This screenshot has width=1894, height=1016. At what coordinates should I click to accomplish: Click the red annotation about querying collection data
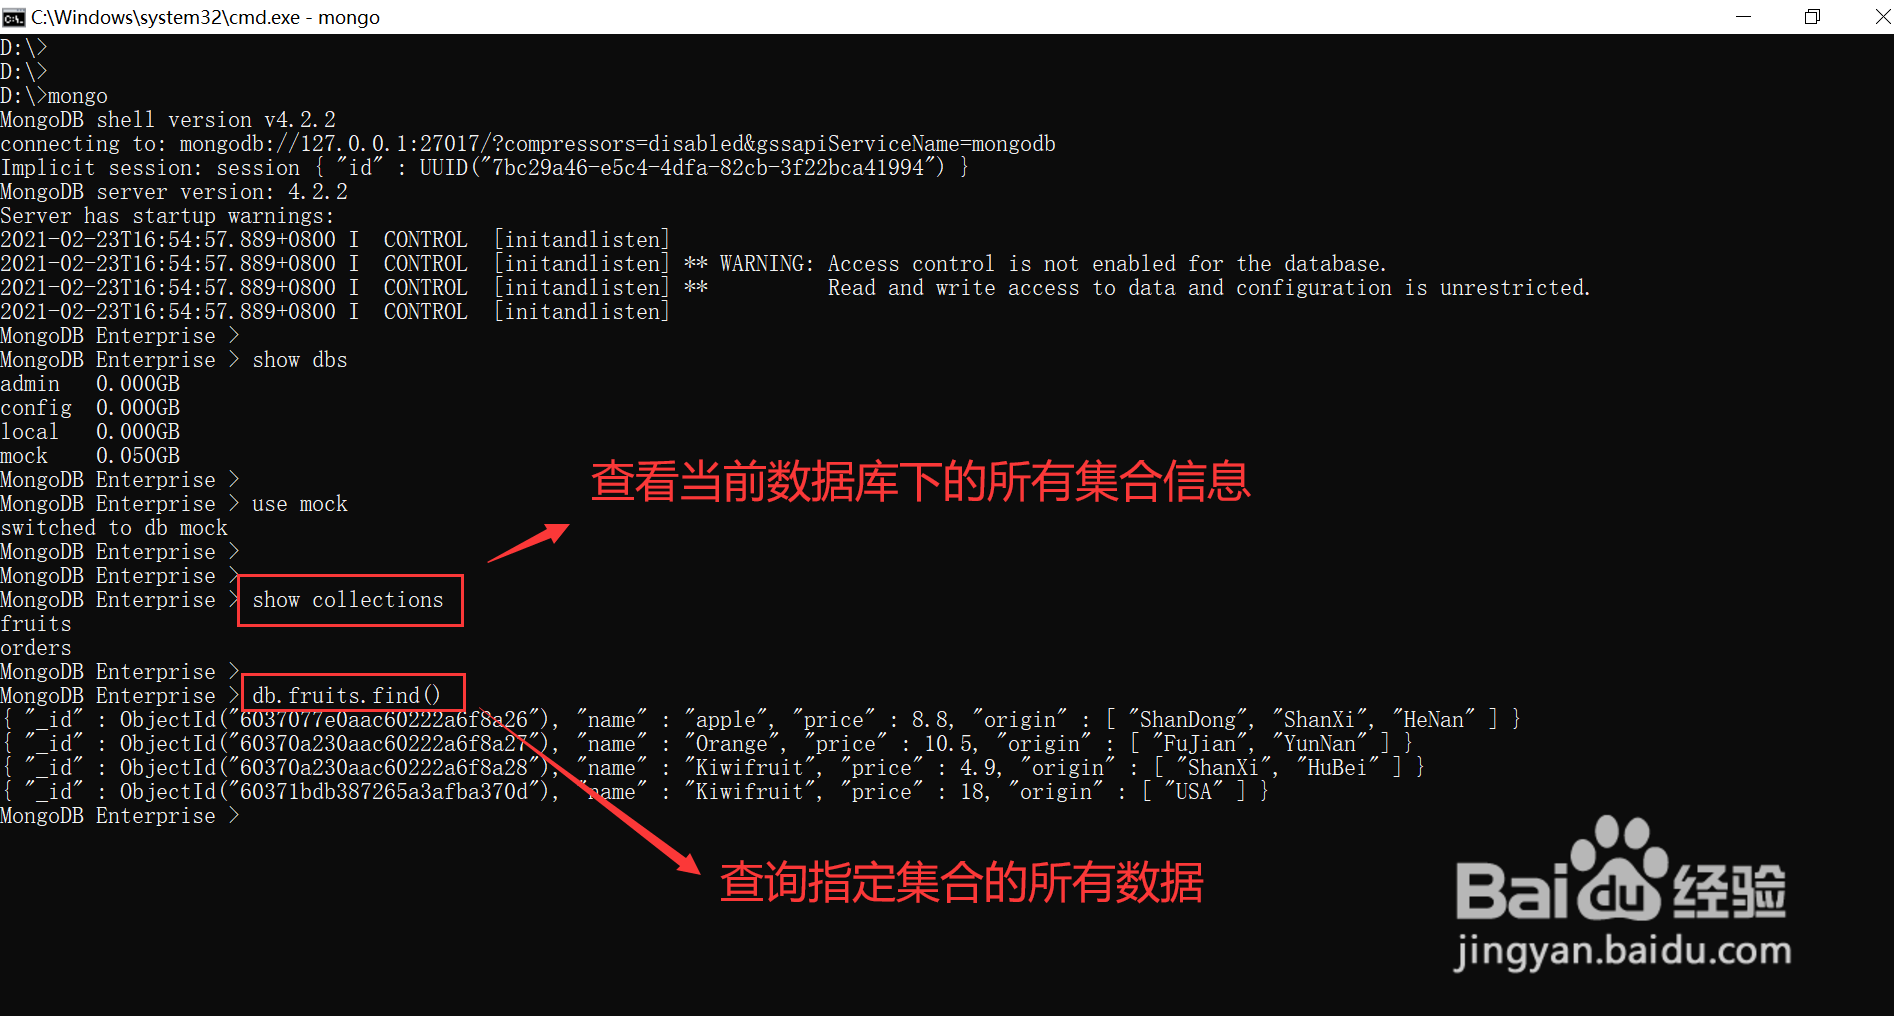[x=961, y=882]
